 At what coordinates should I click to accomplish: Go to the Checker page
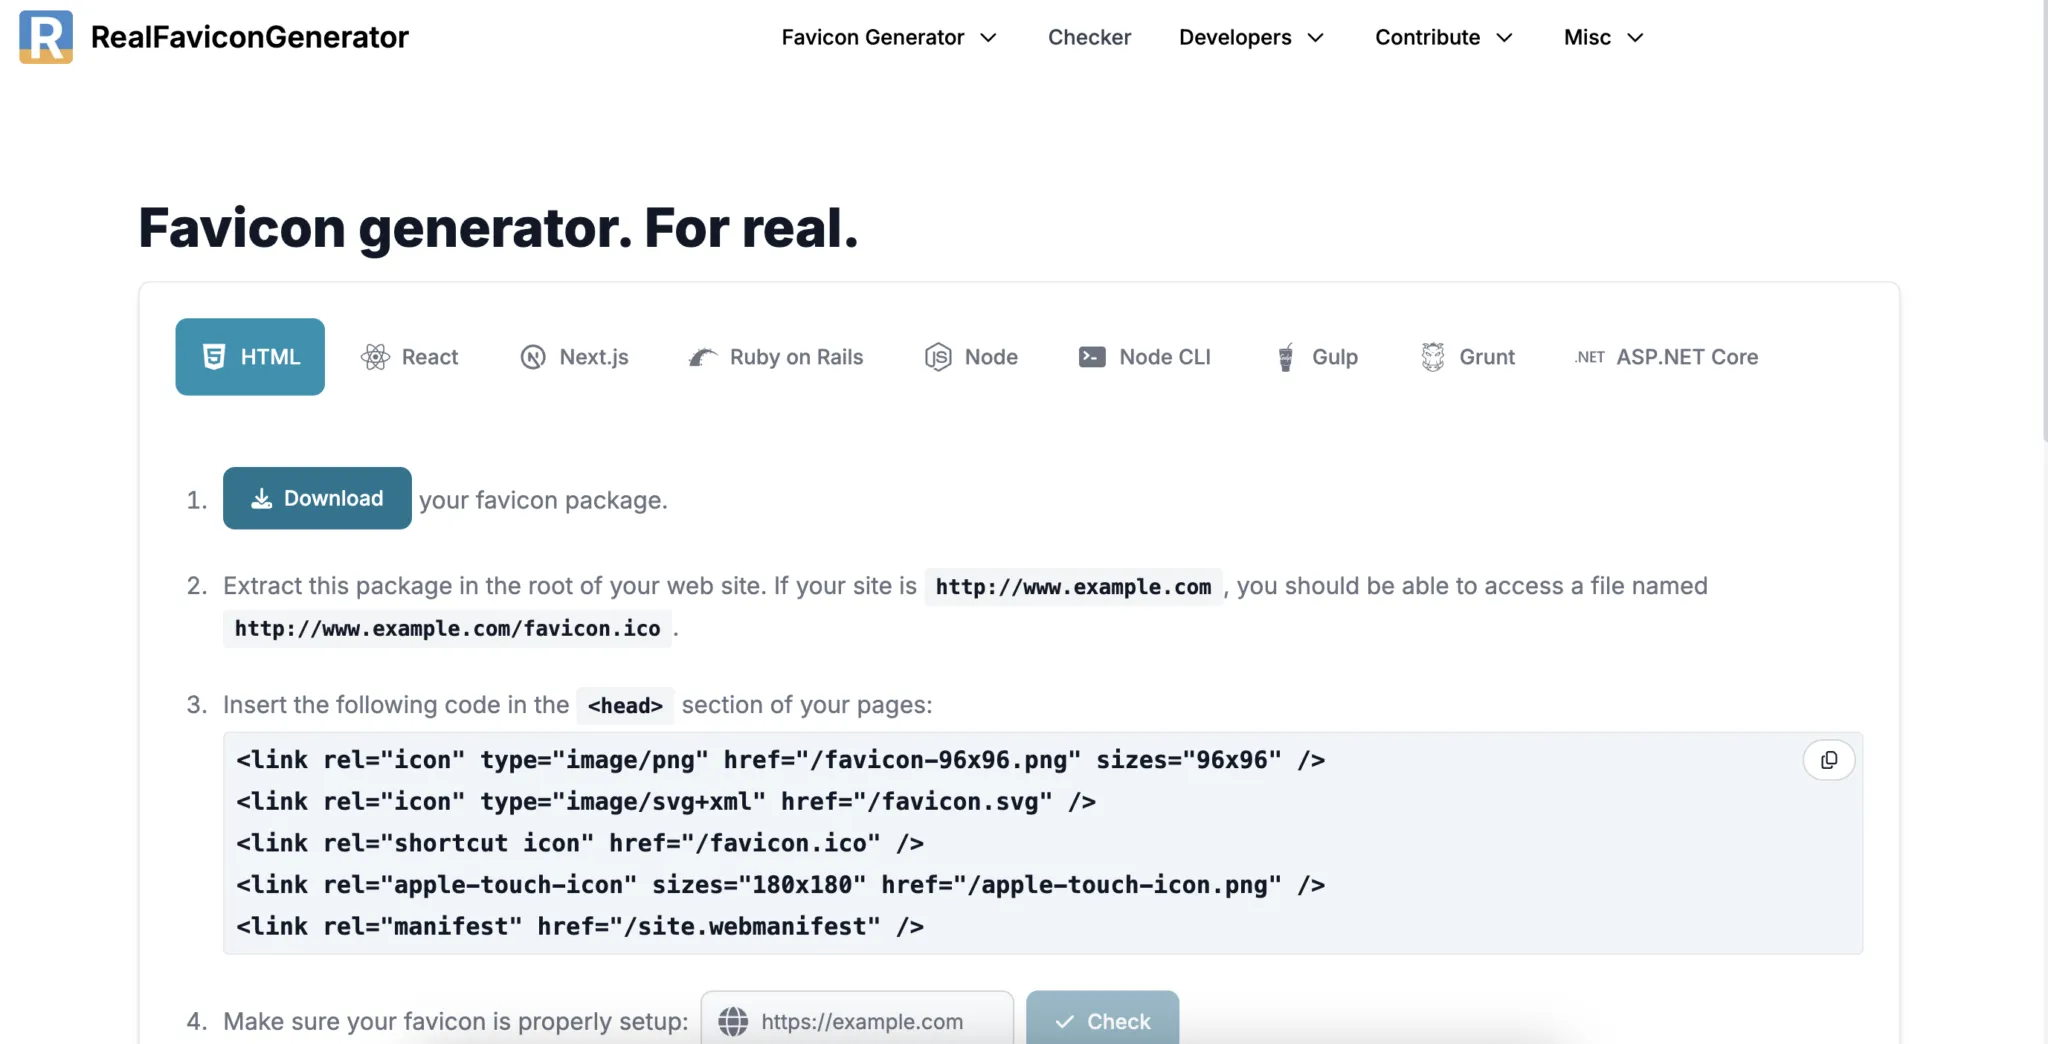click(1089, 37)
